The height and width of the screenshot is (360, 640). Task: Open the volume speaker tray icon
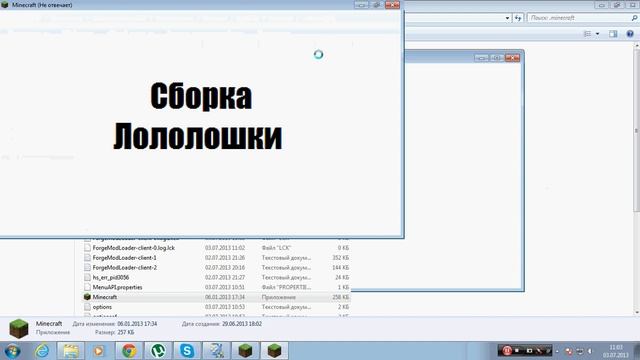pos(590,351)
